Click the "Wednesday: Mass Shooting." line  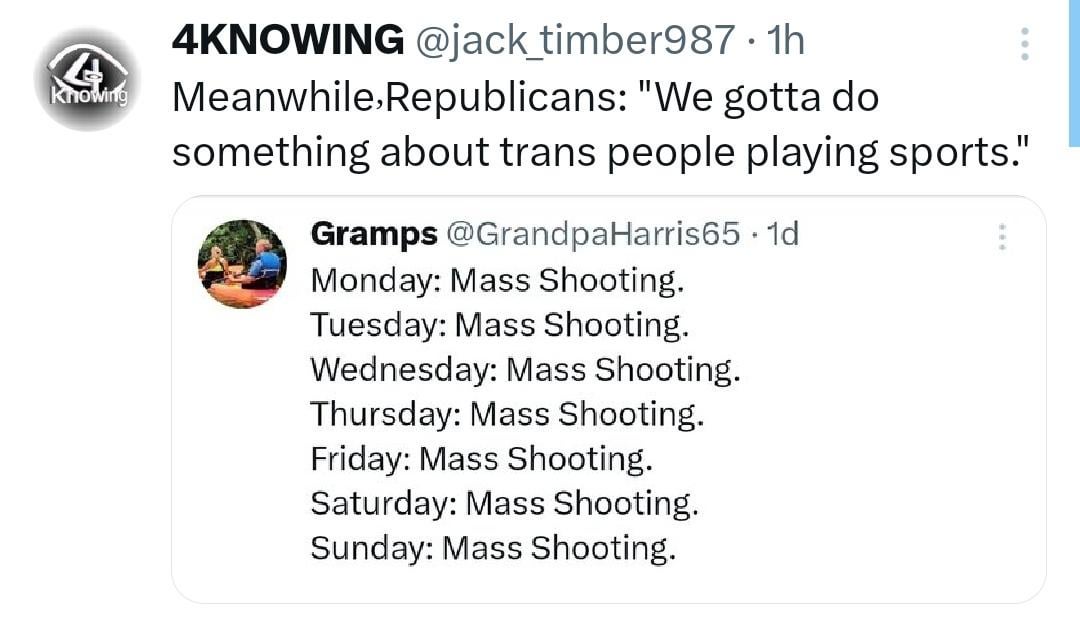[525, 369]
